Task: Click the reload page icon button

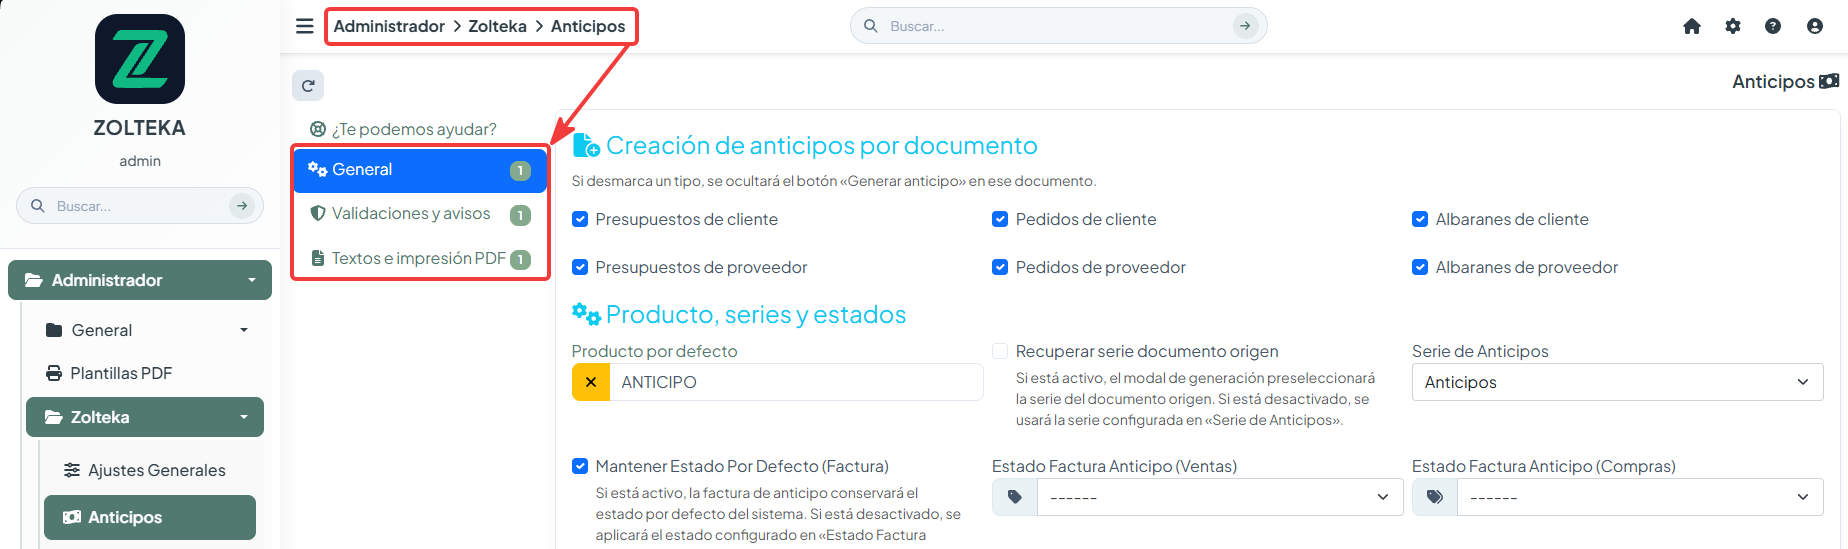Action: coord(308,86)
